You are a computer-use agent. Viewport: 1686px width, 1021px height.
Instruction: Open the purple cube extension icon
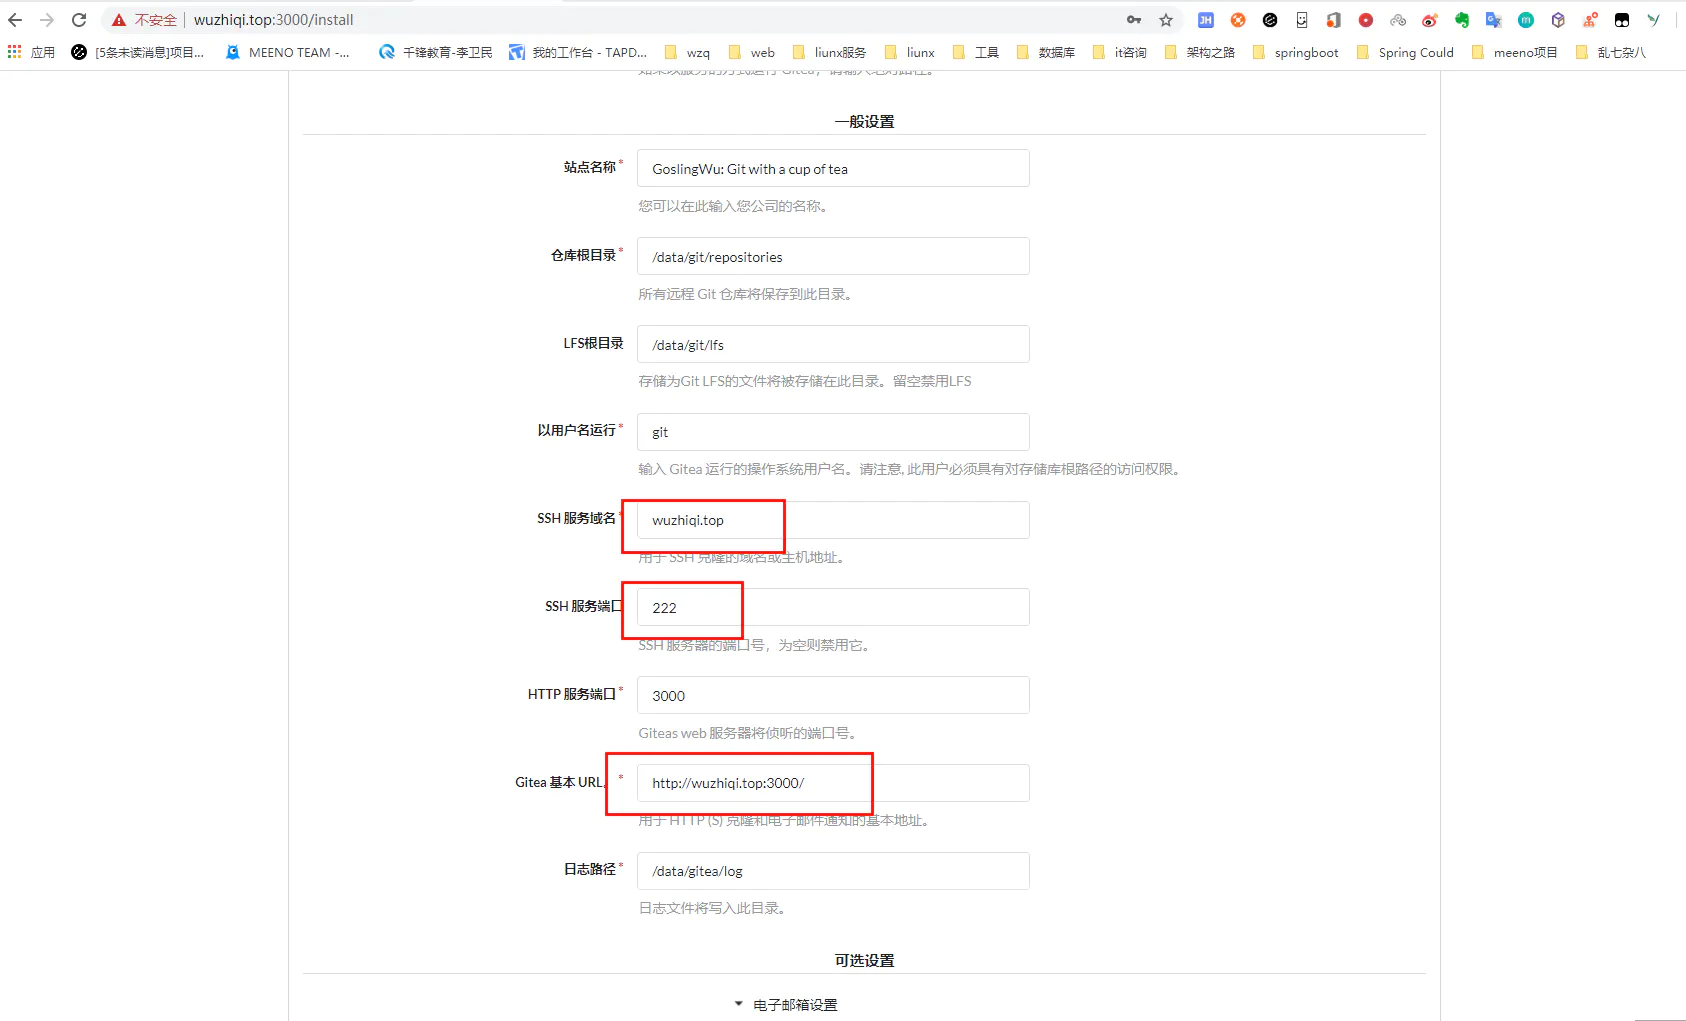coord(1558,20)
